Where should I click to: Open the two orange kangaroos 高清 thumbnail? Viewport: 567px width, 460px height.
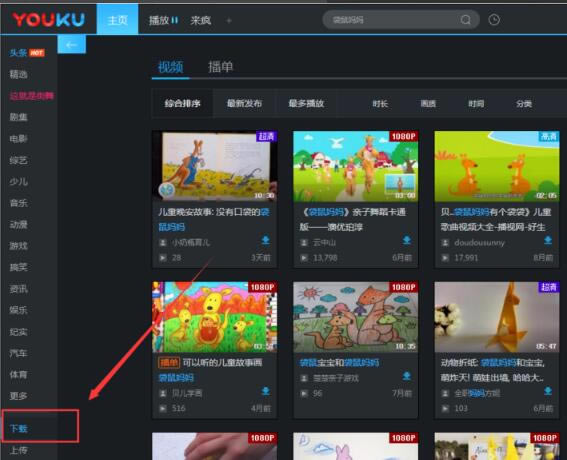497,166
